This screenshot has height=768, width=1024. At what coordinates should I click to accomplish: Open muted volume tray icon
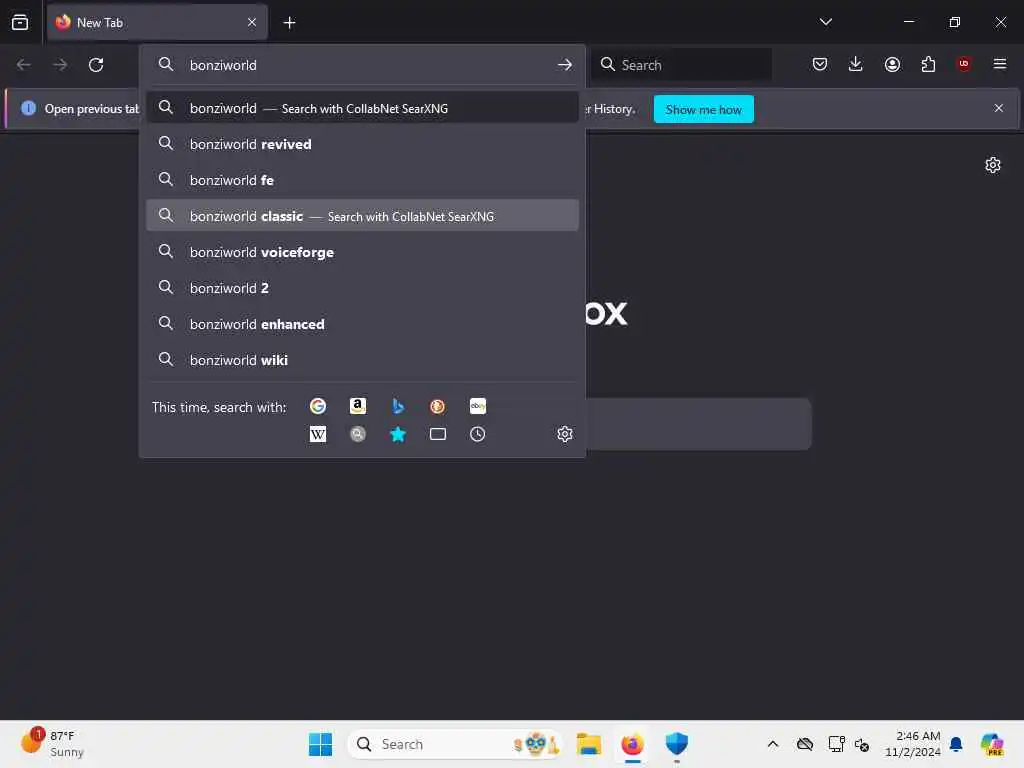[862, 744]
